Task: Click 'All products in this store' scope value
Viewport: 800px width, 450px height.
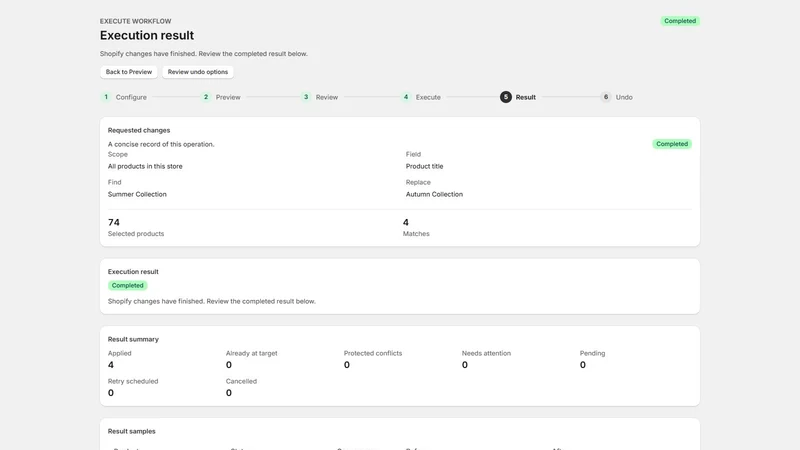Action: [x=145, y=166]
